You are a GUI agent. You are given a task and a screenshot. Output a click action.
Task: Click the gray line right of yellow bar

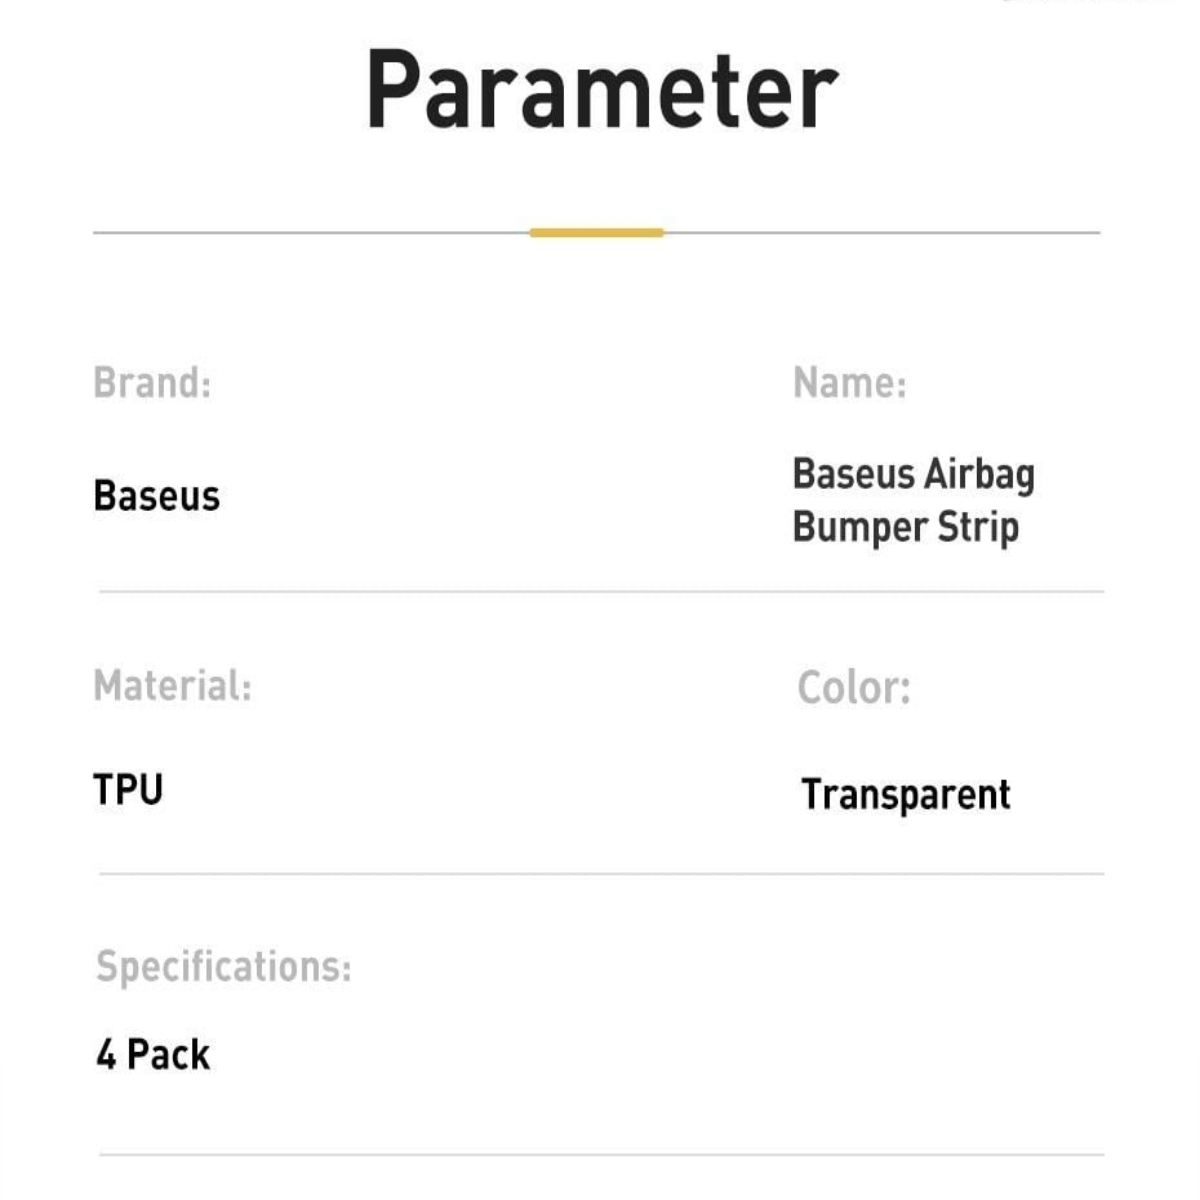(x=880, y=233)
